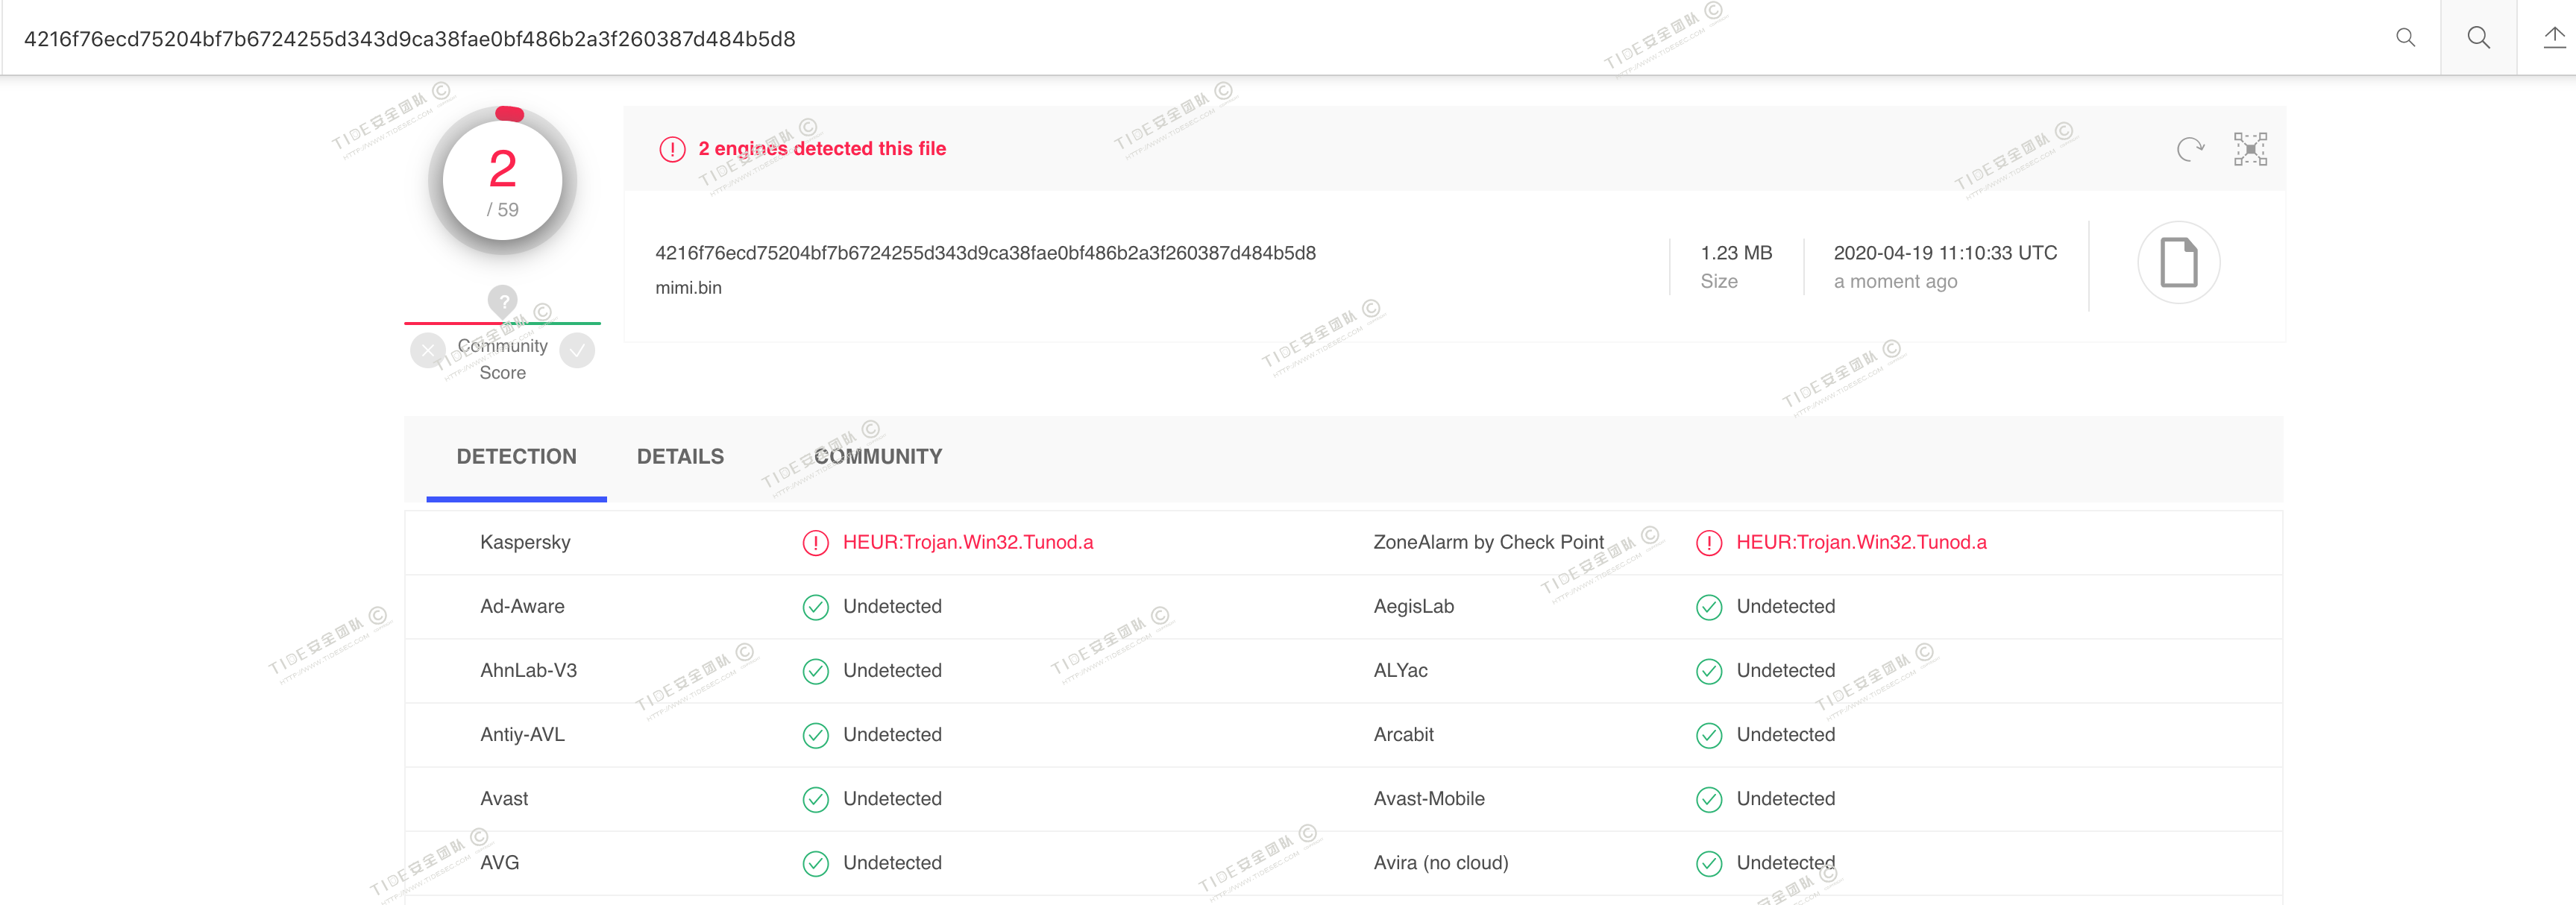Click the large magnifier search button
Viewport: 2576px width, 905px height.
click(2478, 38)
